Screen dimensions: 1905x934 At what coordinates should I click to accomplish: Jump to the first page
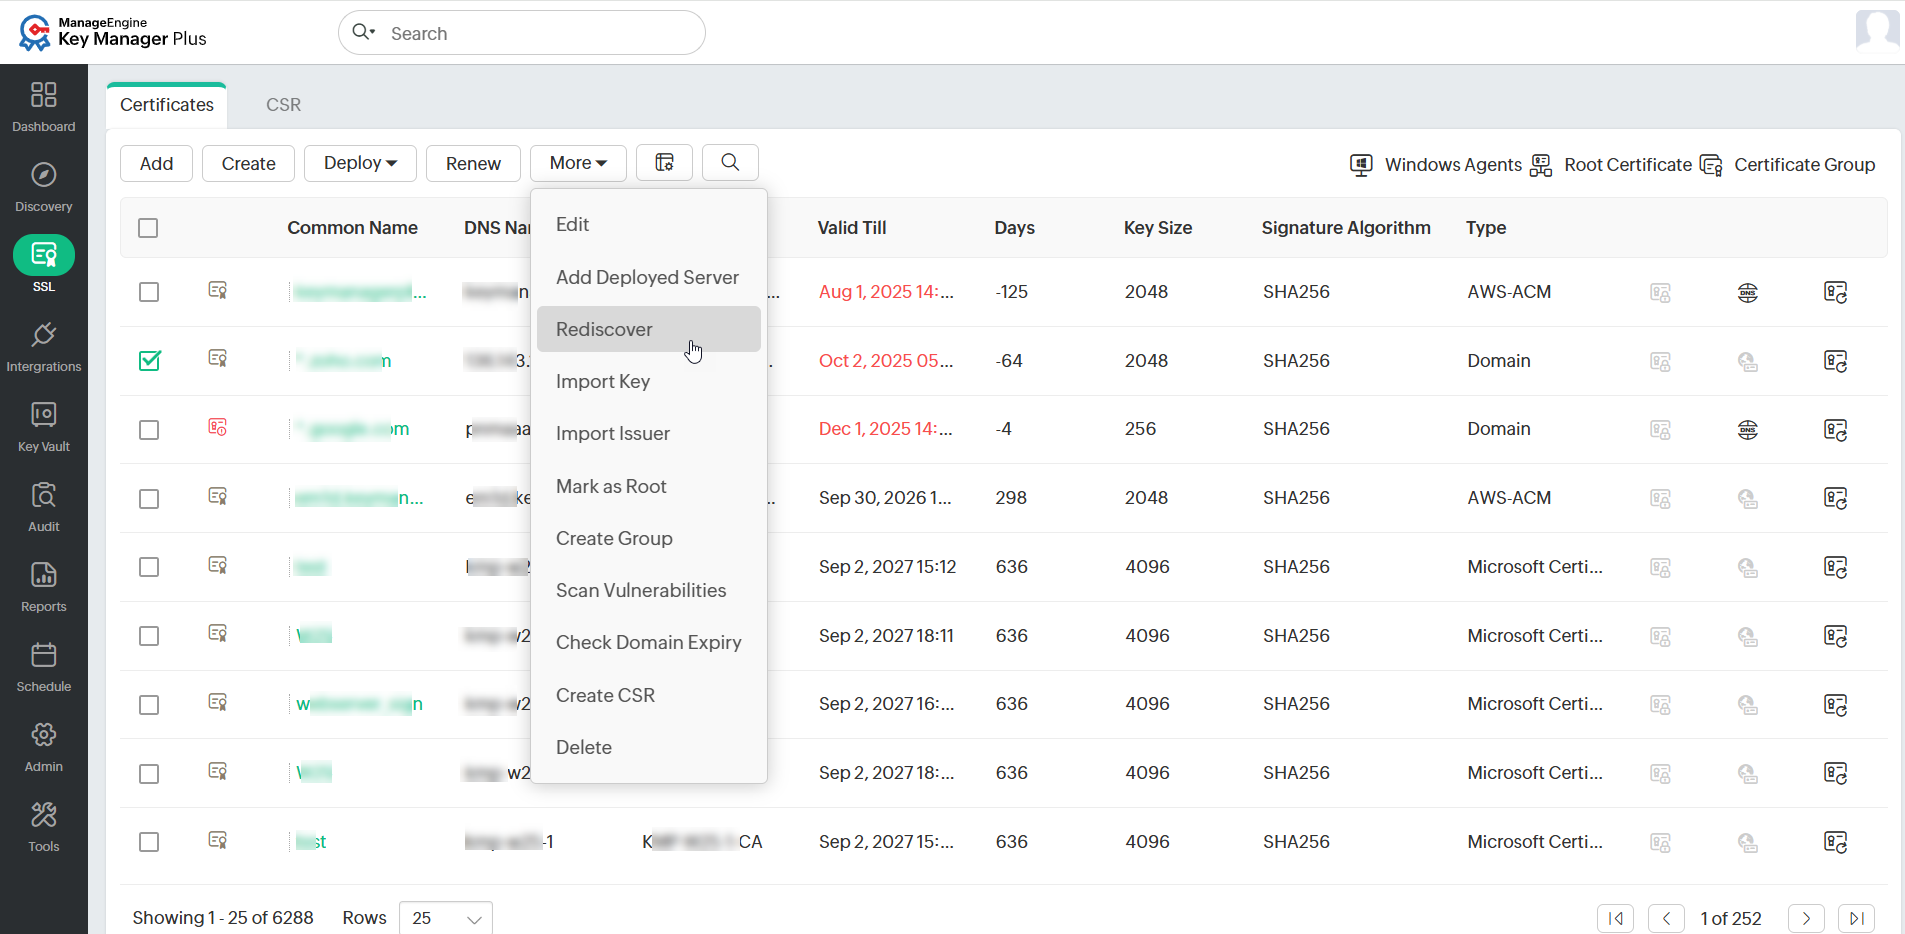coord(1615,918)
